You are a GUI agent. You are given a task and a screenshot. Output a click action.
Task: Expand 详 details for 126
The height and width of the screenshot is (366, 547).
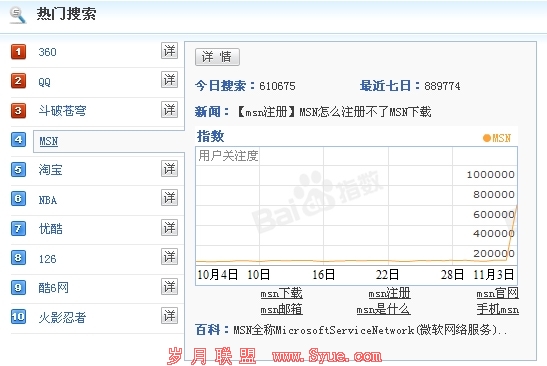coord(170,257)
